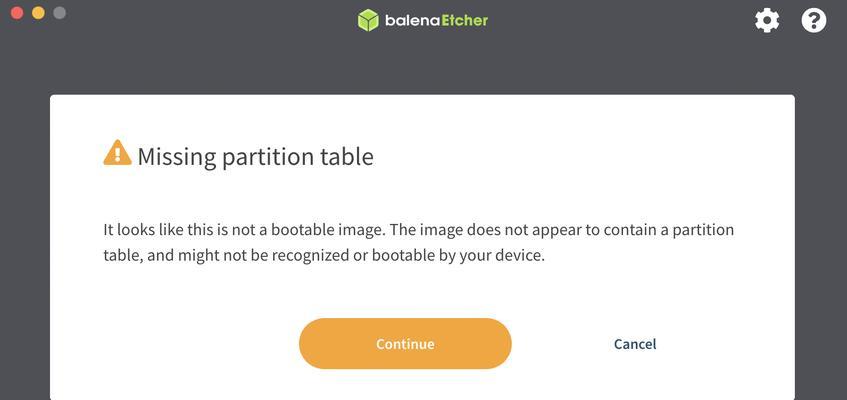
Task: Click the green balenaEtcher cube logo
Action: (x=368, y=21)
